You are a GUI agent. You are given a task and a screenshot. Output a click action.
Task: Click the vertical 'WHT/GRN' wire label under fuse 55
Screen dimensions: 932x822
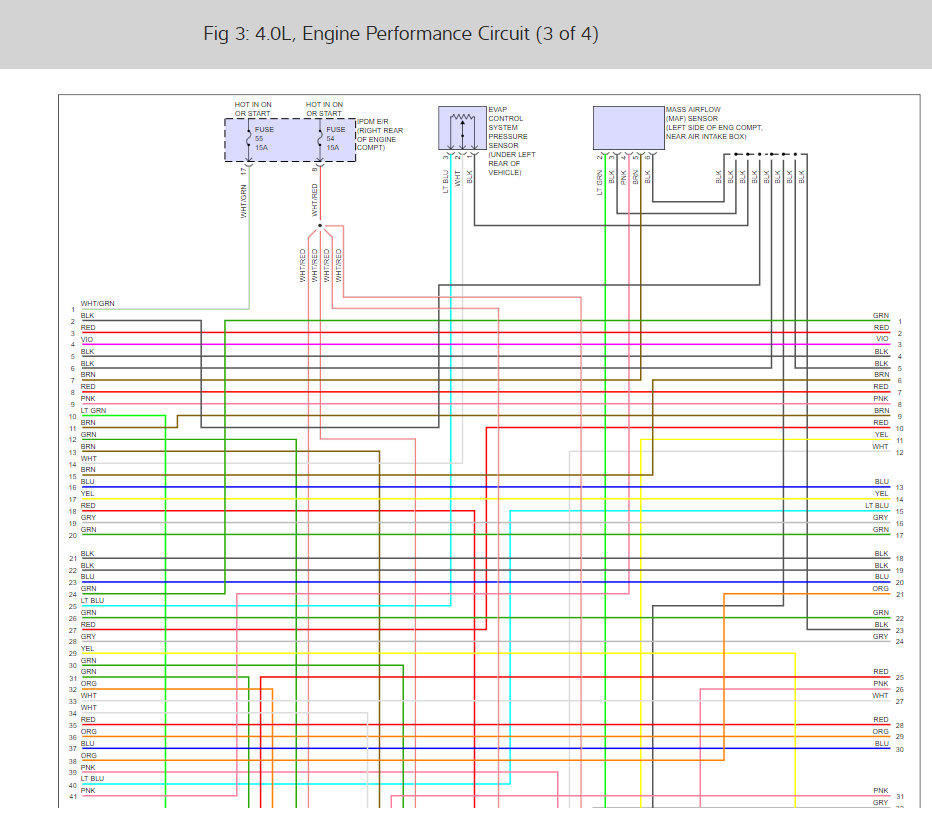coord(244,201)
